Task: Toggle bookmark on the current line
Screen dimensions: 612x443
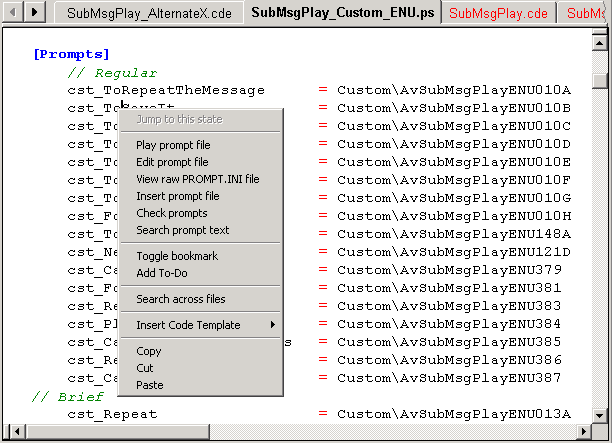Action: pyautogui.click(x=176, y=256)
